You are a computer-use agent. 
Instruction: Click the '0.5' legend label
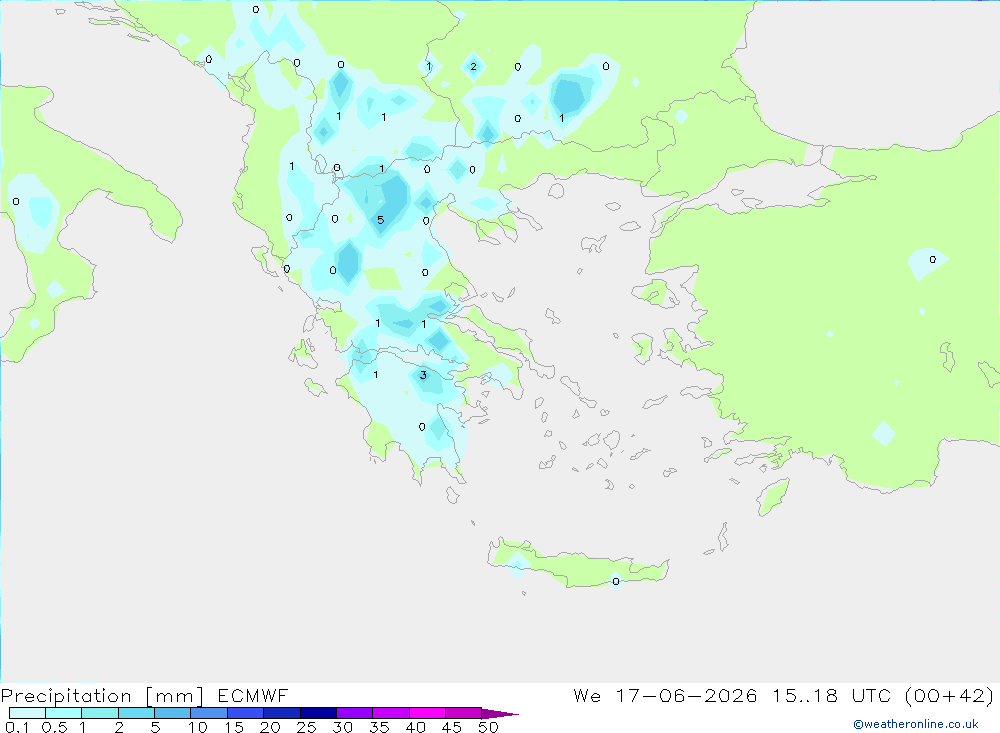coord(54,727)
